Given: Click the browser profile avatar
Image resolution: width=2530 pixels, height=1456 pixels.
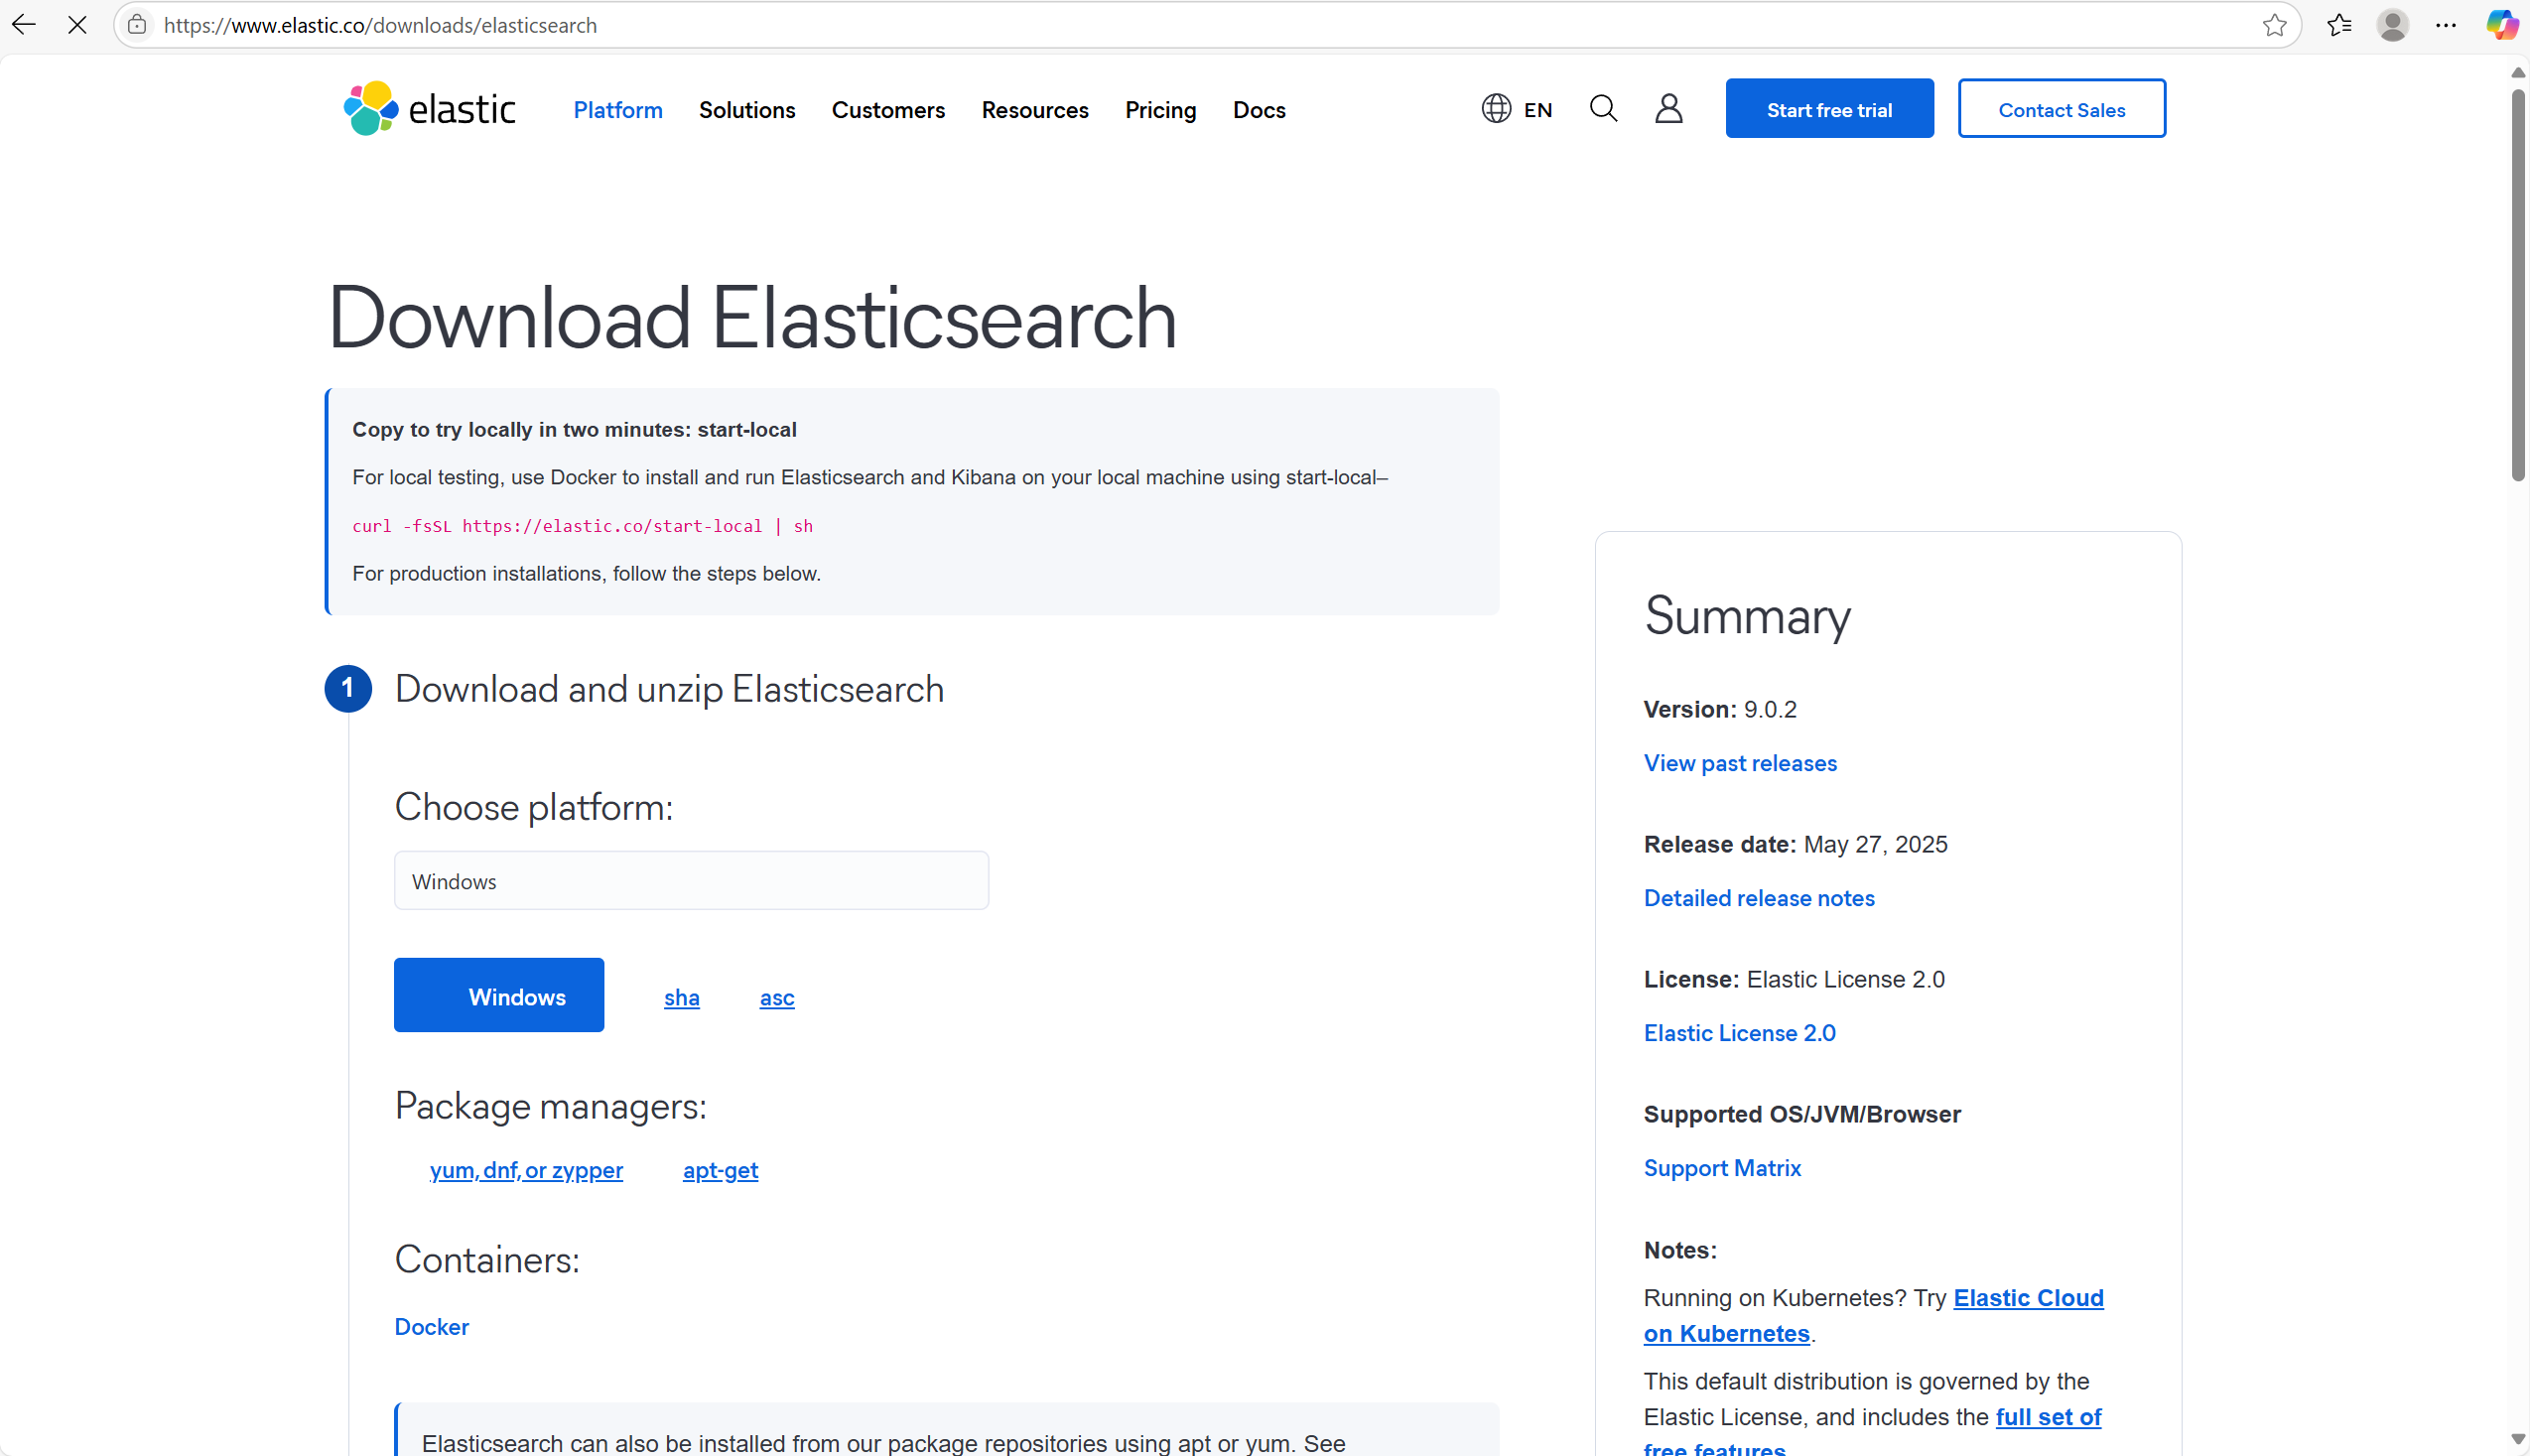Looking at the screenshot, I should 2392,25.
